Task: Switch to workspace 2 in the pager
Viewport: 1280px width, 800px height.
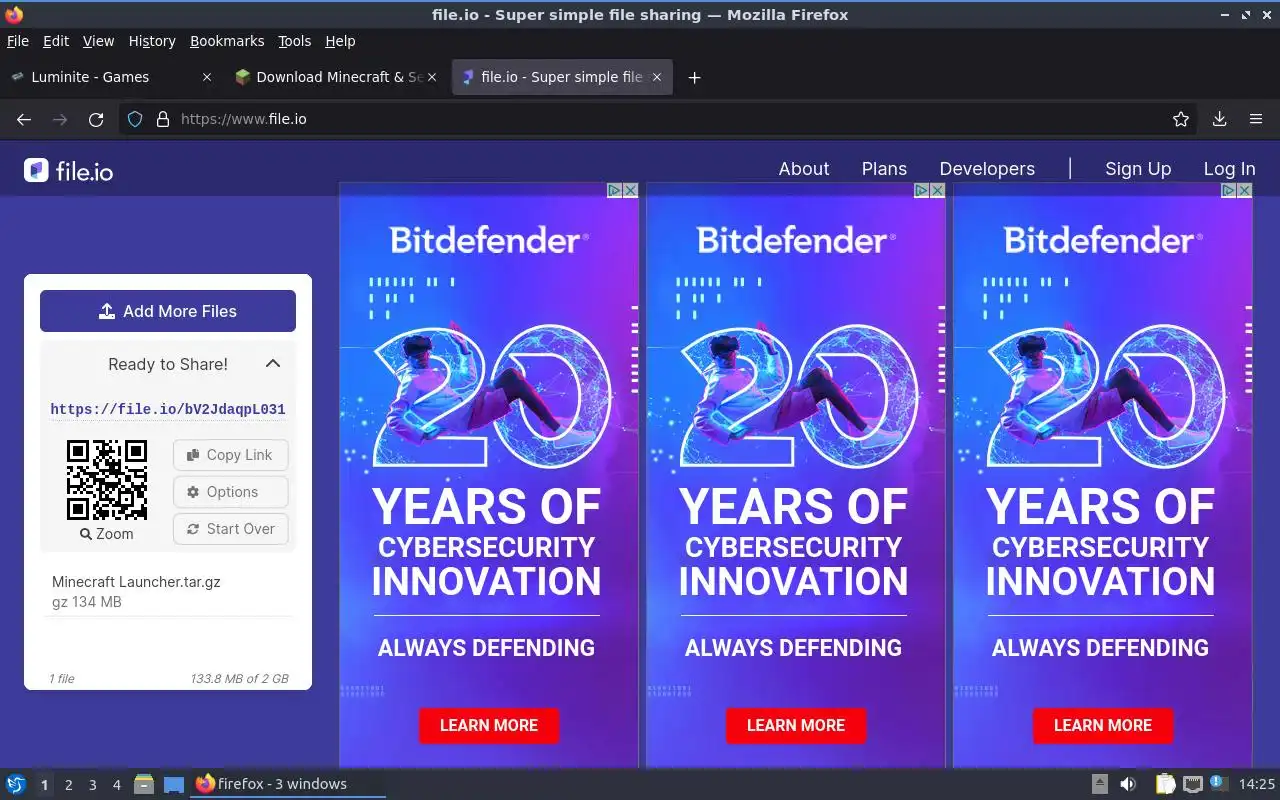Action: 68,785
